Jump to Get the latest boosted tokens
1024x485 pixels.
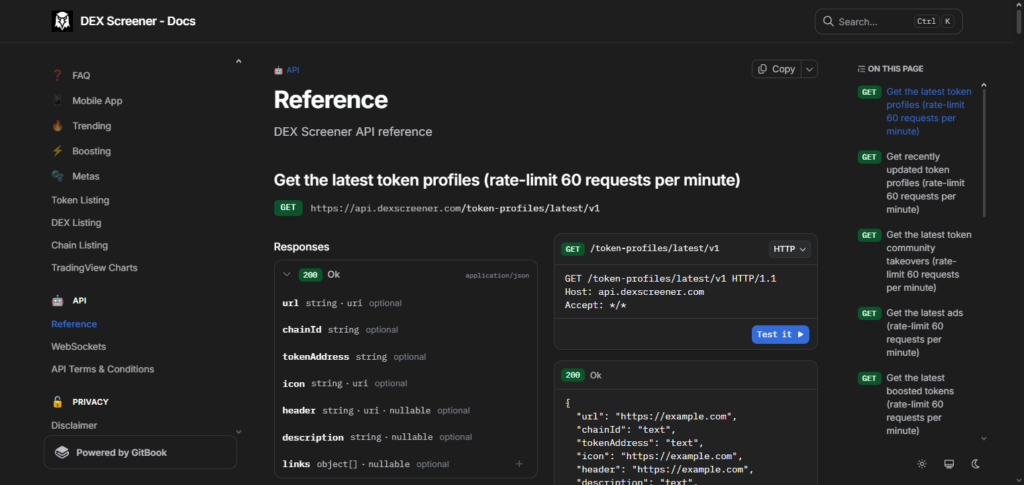coord(920,404)
